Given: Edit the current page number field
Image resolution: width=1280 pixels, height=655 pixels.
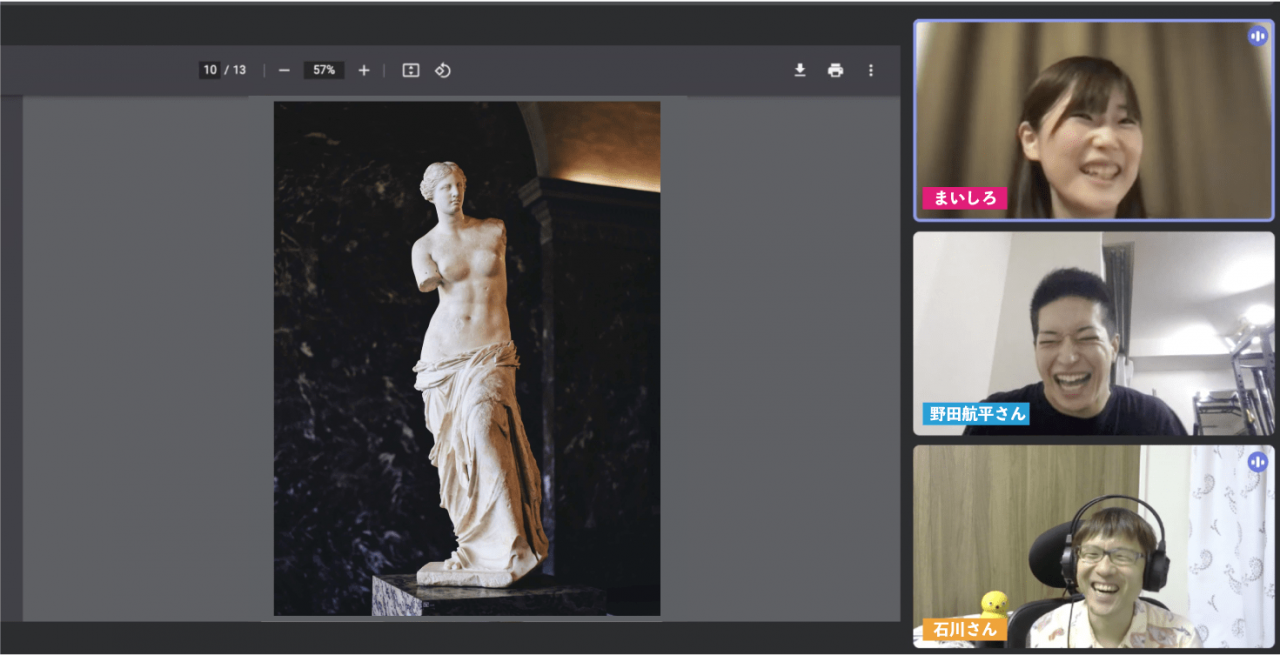Looking at the screenshot, I should [x=209, y=70].
